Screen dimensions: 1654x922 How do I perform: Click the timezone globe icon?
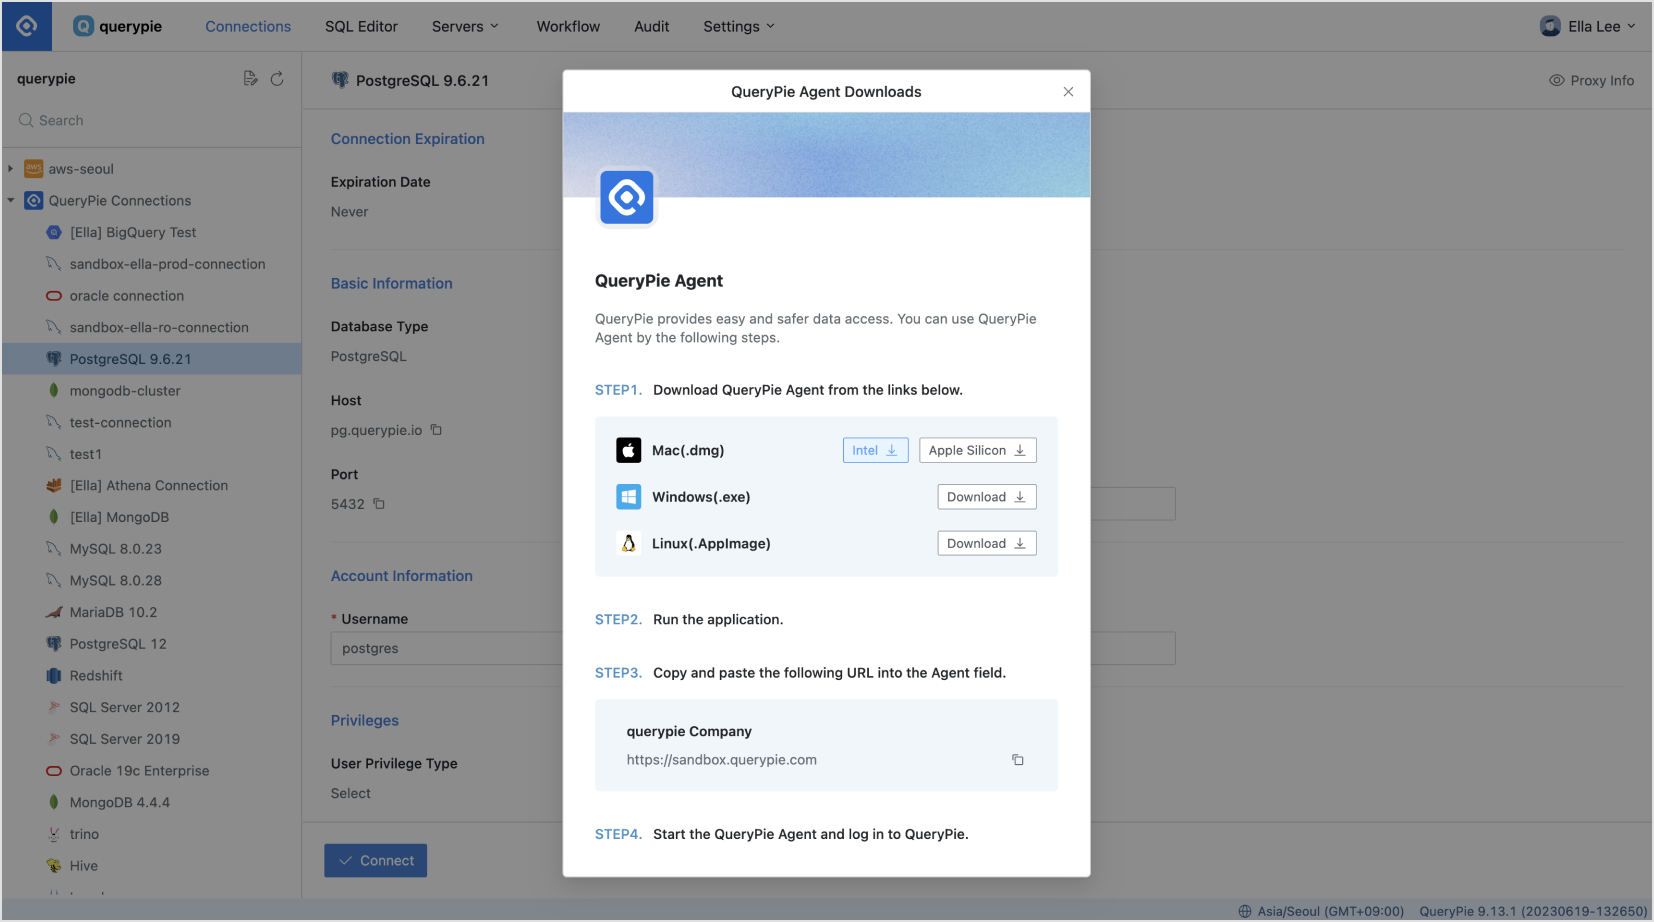coord(1245,911)
